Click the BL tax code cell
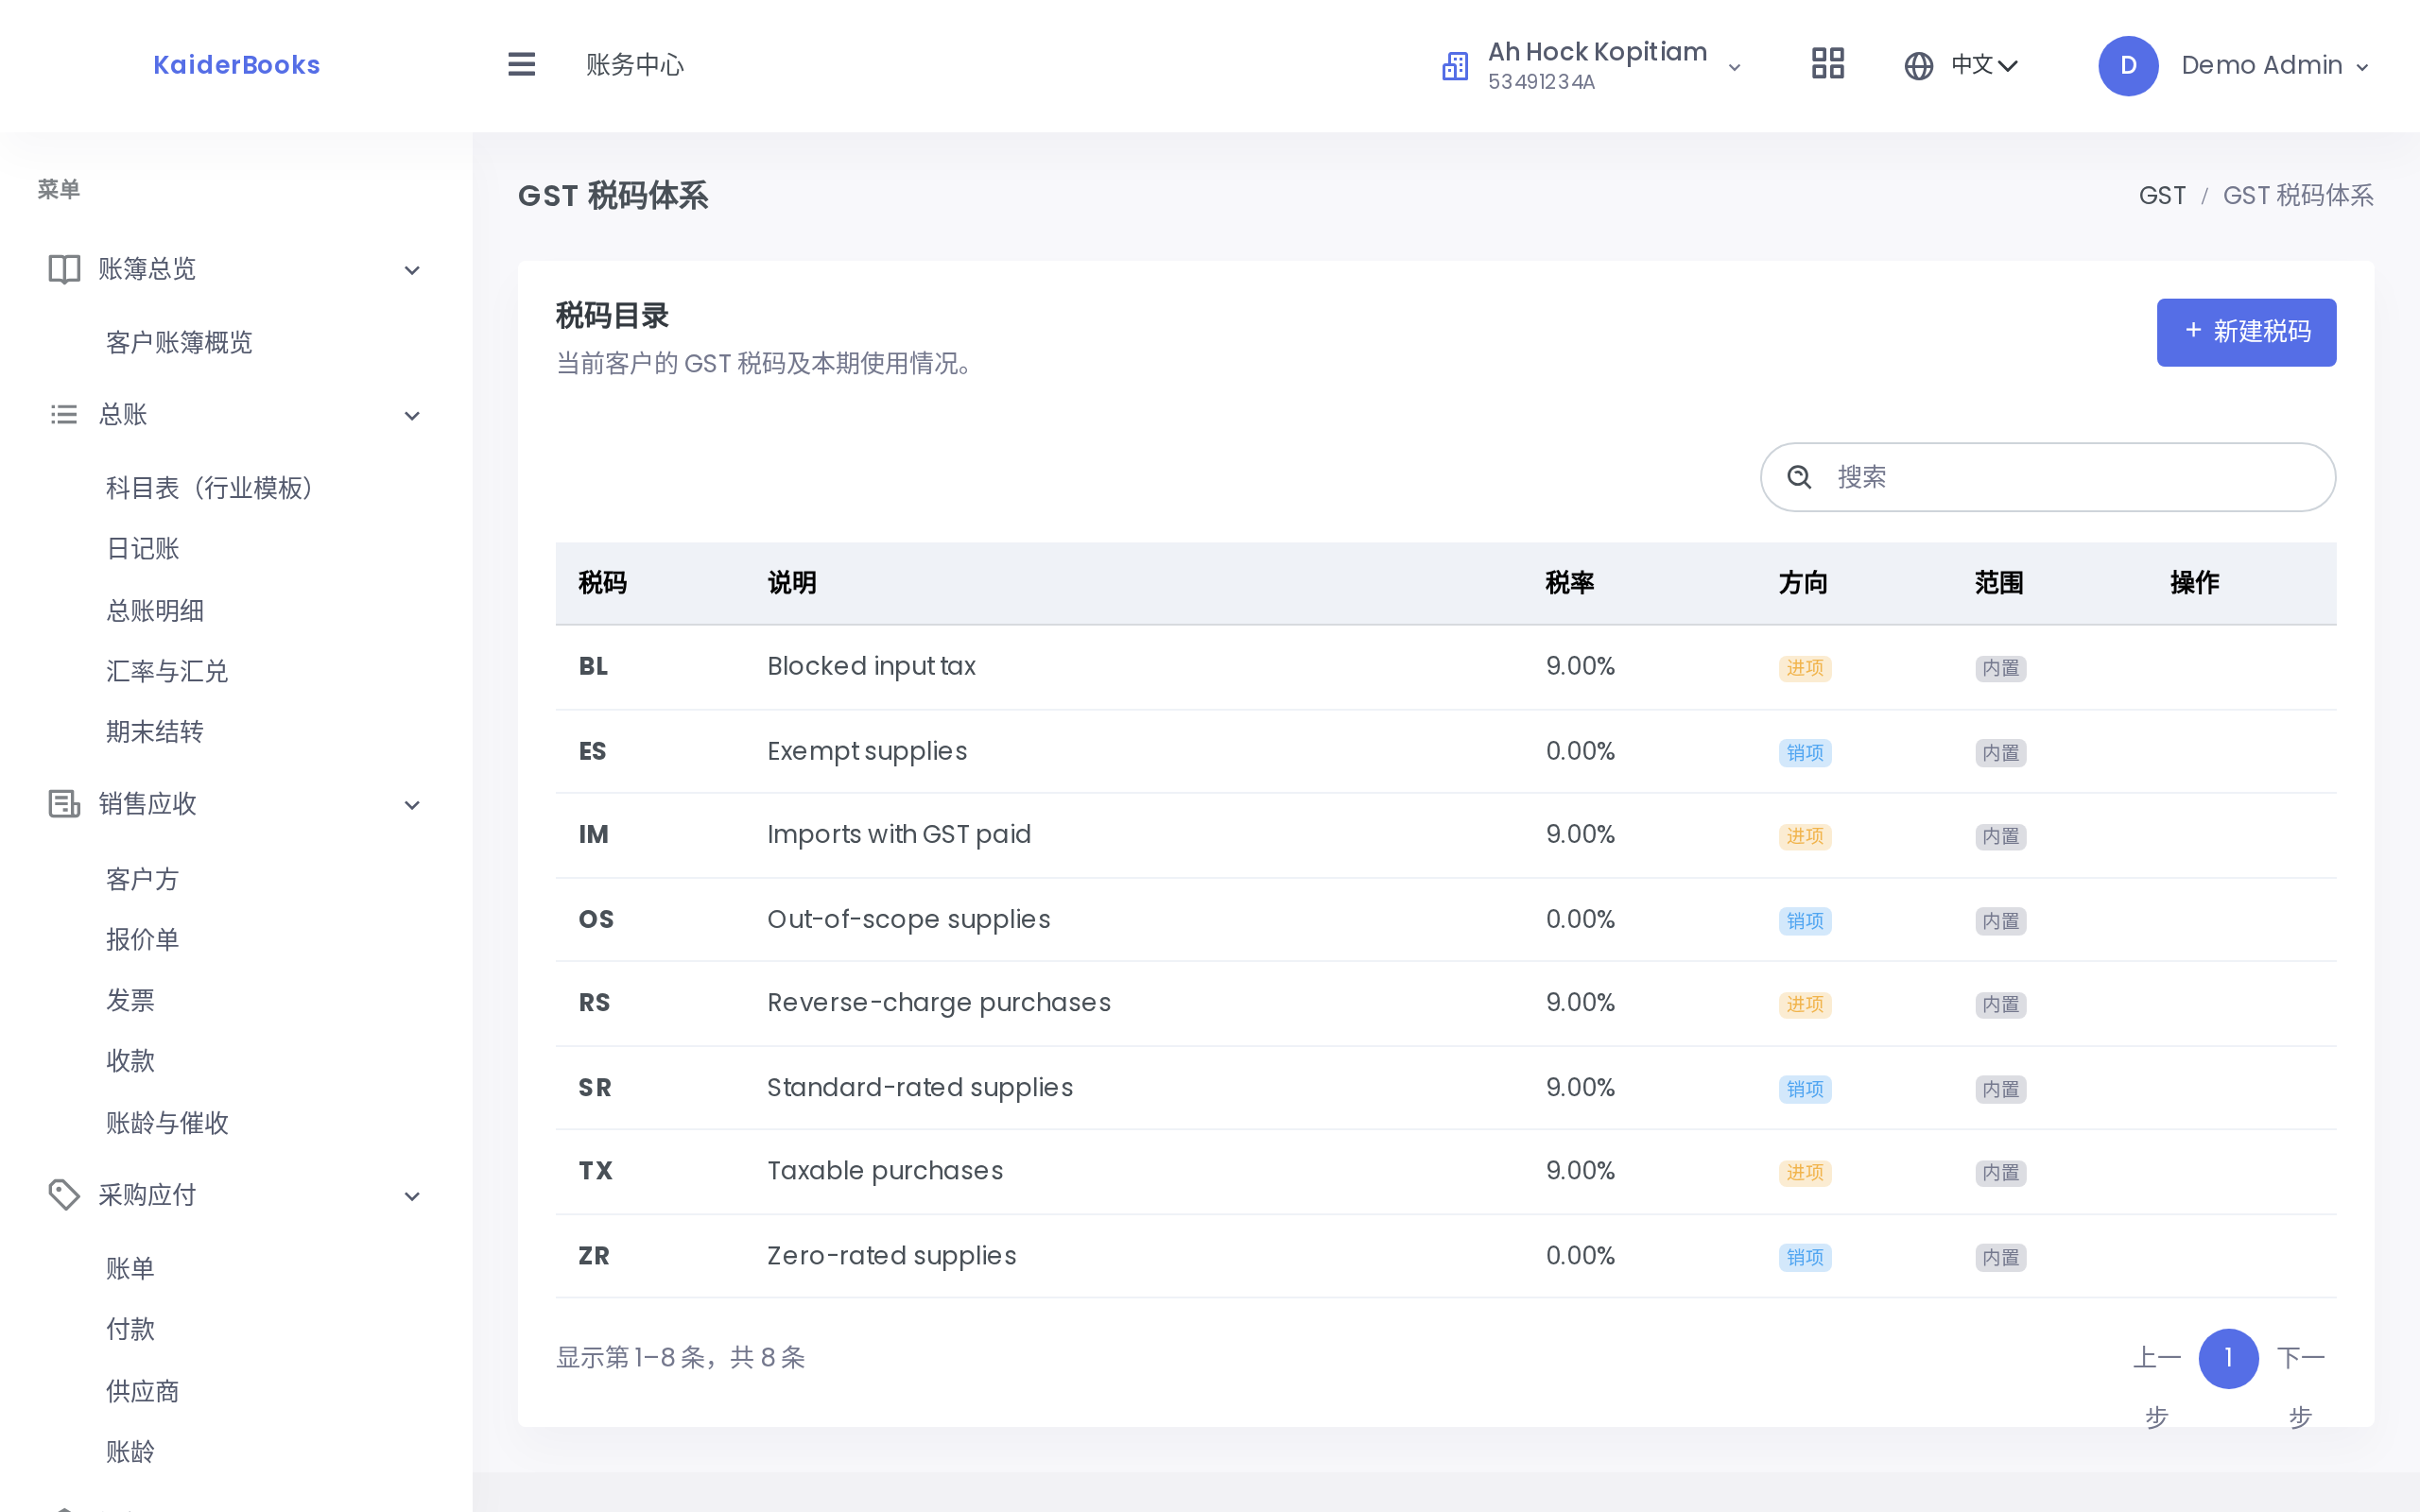This screenshot has height=1512, width=2420. click(593, 667)
